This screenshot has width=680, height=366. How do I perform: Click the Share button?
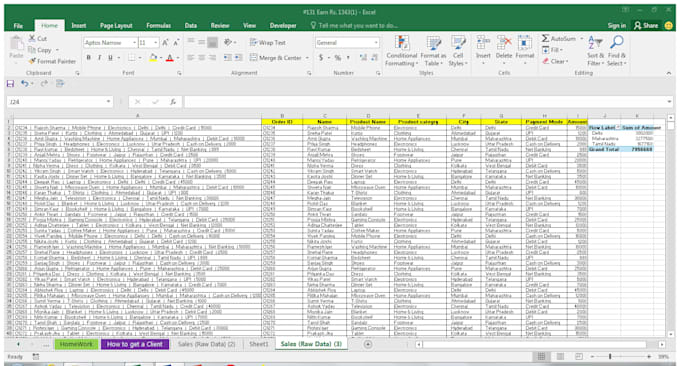point(646,26)
